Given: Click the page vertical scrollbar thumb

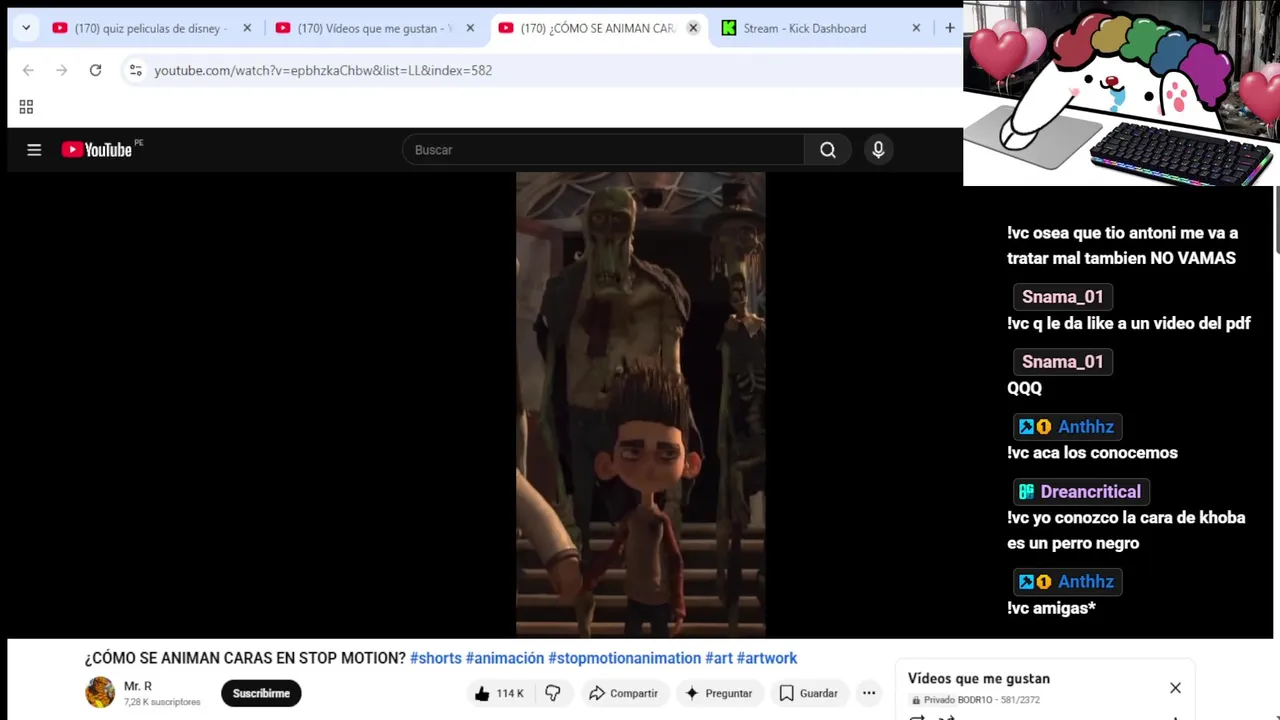Looking at the screenshot, I should [x=1276, y=220].
